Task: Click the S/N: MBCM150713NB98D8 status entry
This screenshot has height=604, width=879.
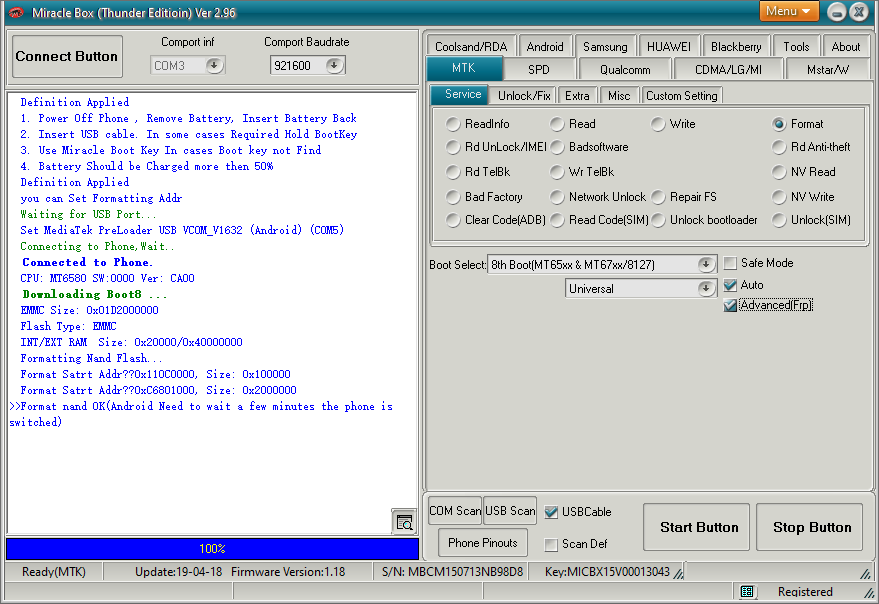Action: pyautogui.click(x=452, y=571)
